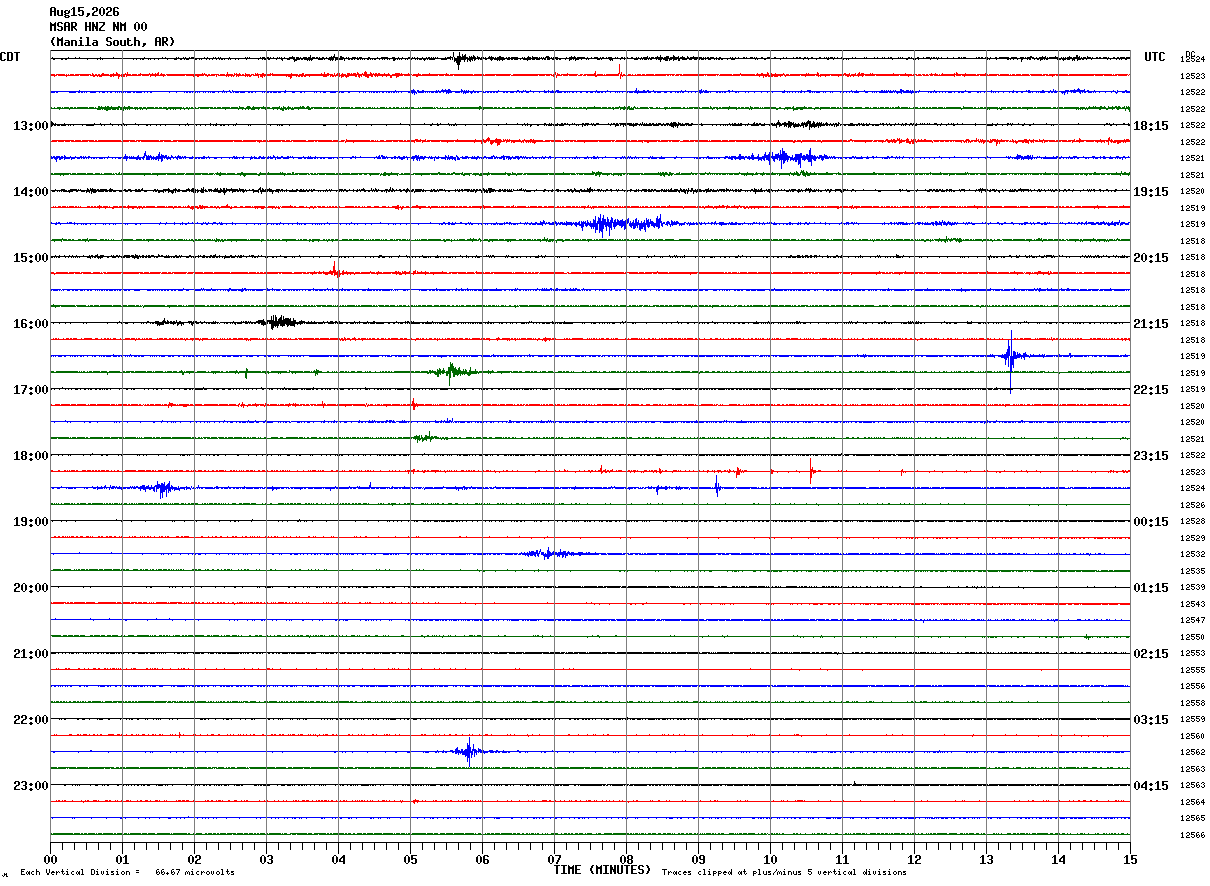
Task: Click the 15 minute tick label
Action: tap(1130, 859)
